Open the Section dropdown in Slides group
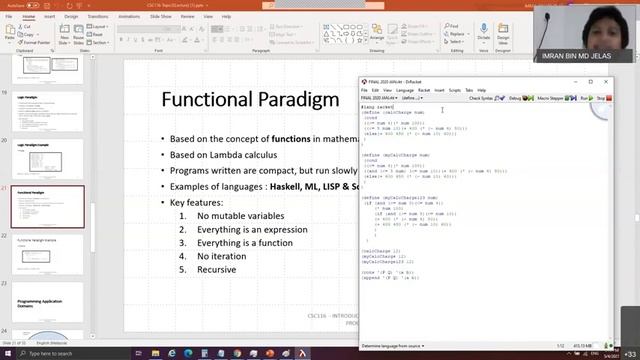Screen dimensions: 640x360 98,42
